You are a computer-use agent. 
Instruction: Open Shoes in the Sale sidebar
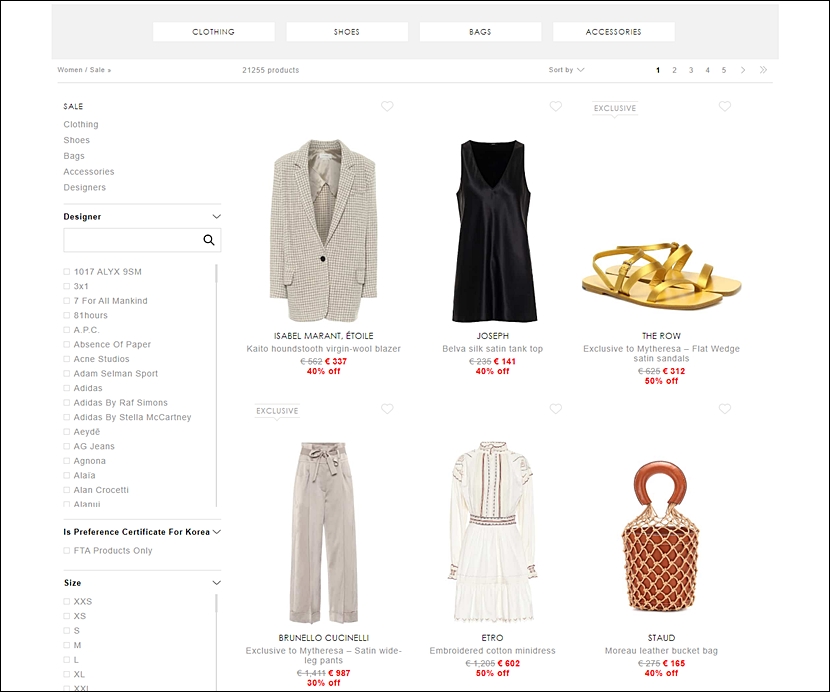(77, 140)
